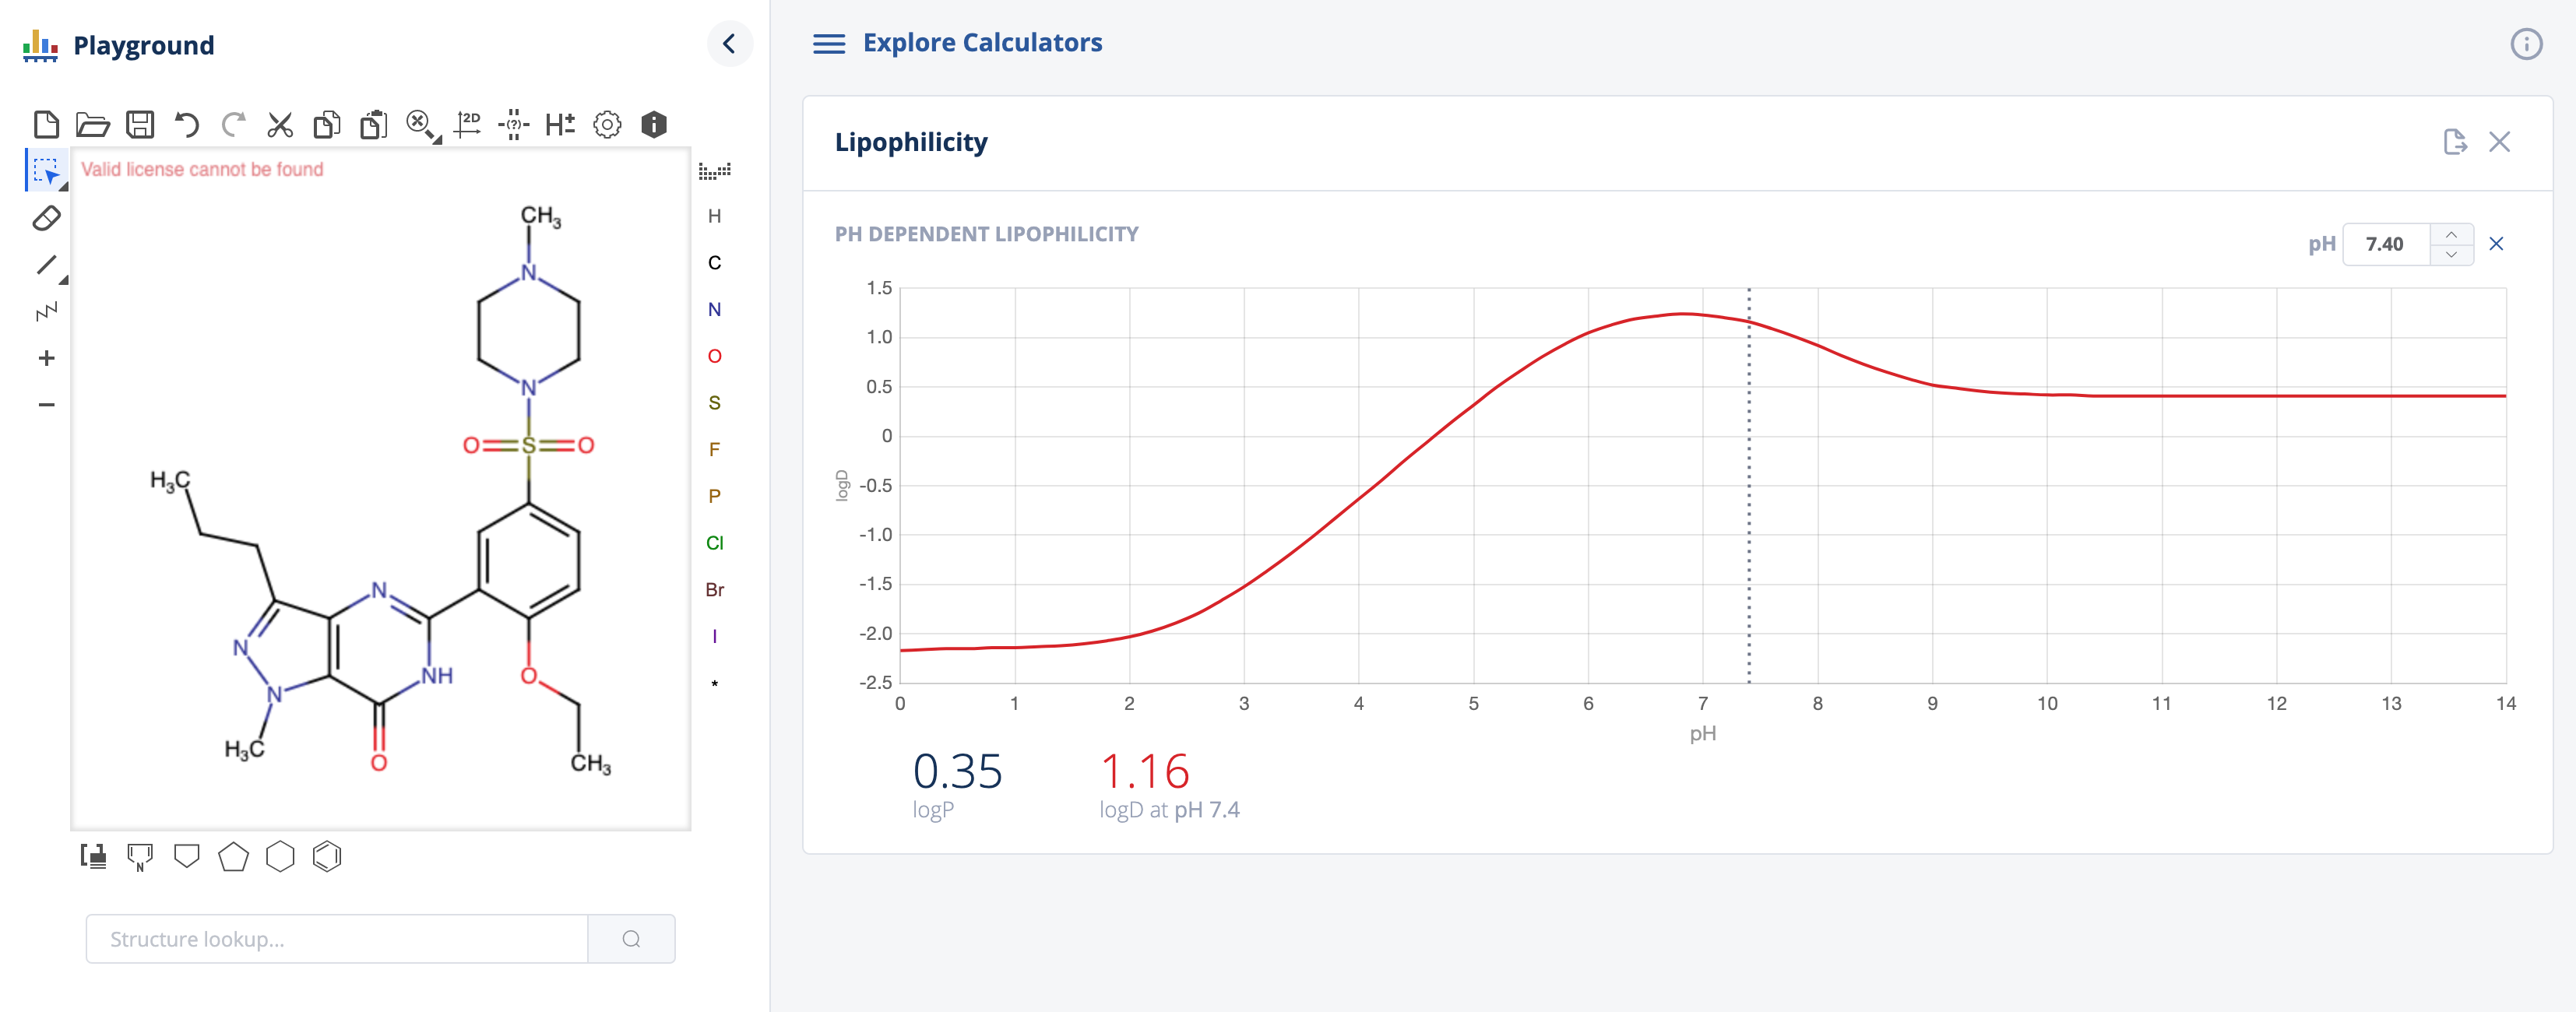
Task: Open the editor settings gear
Action: point(607,124)
